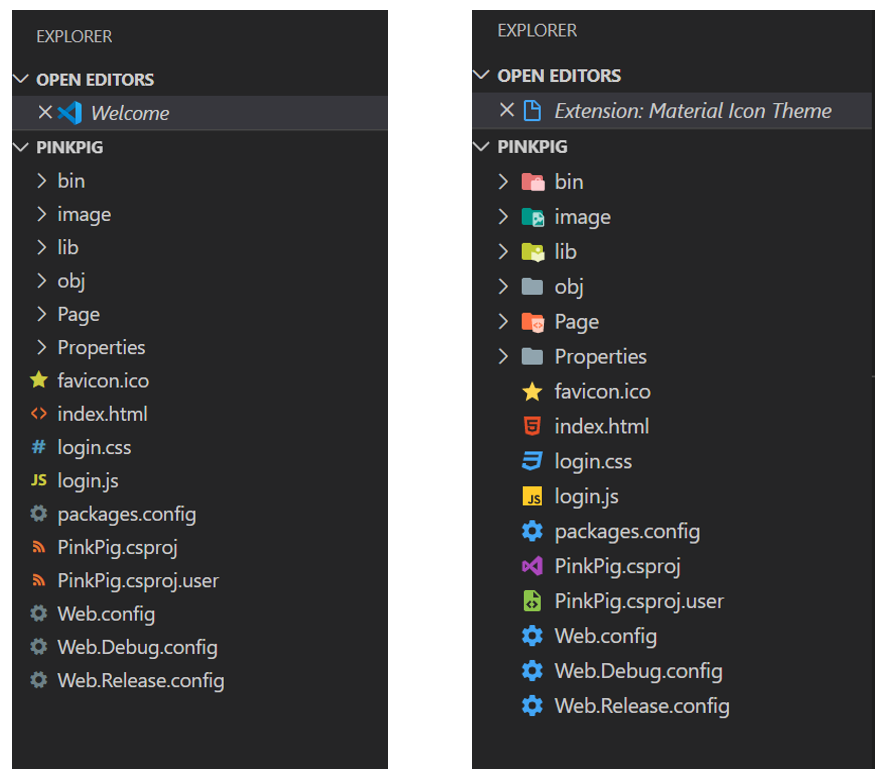
Task: Click the gear icon beside Web.Release.config
Action: 533,706
